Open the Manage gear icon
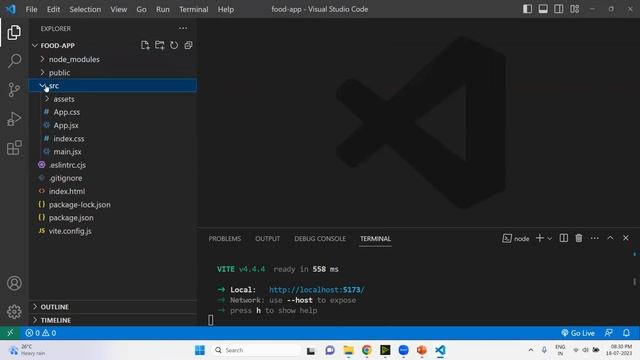 click(x=14, y=312)
